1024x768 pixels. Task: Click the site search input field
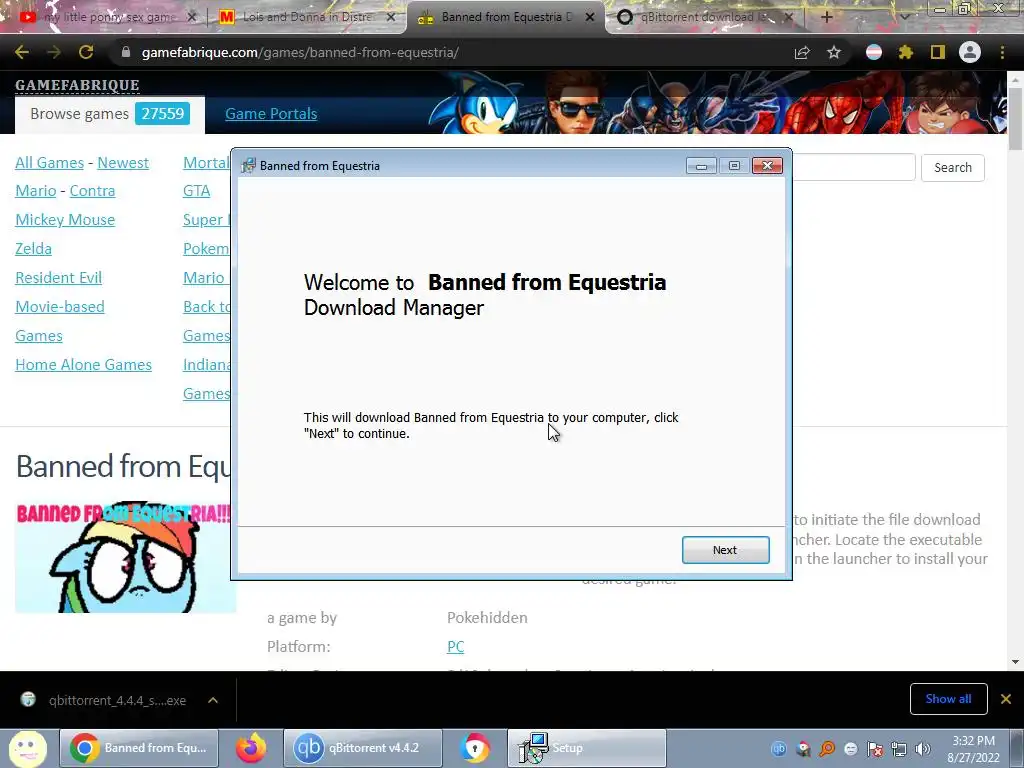tap(854, 167)
